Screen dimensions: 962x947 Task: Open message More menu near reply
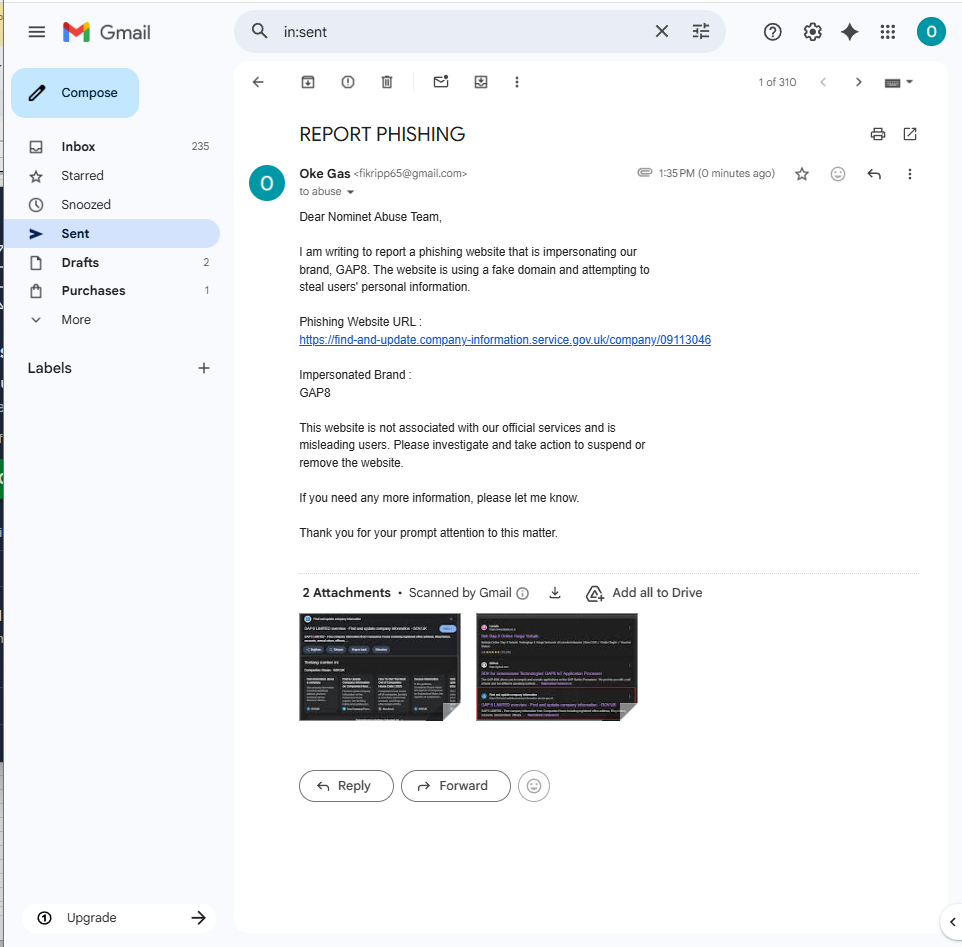pos(910,174)
